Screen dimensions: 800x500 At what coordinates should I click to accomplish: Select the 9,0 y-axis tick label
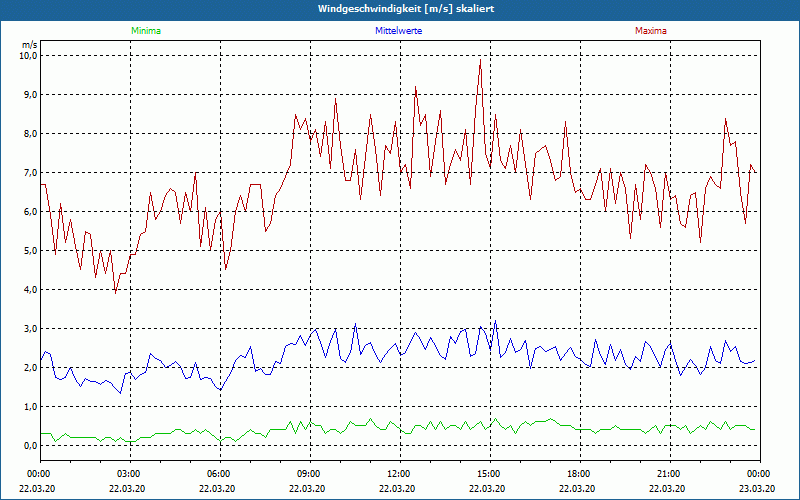click(x=29, y=95)
